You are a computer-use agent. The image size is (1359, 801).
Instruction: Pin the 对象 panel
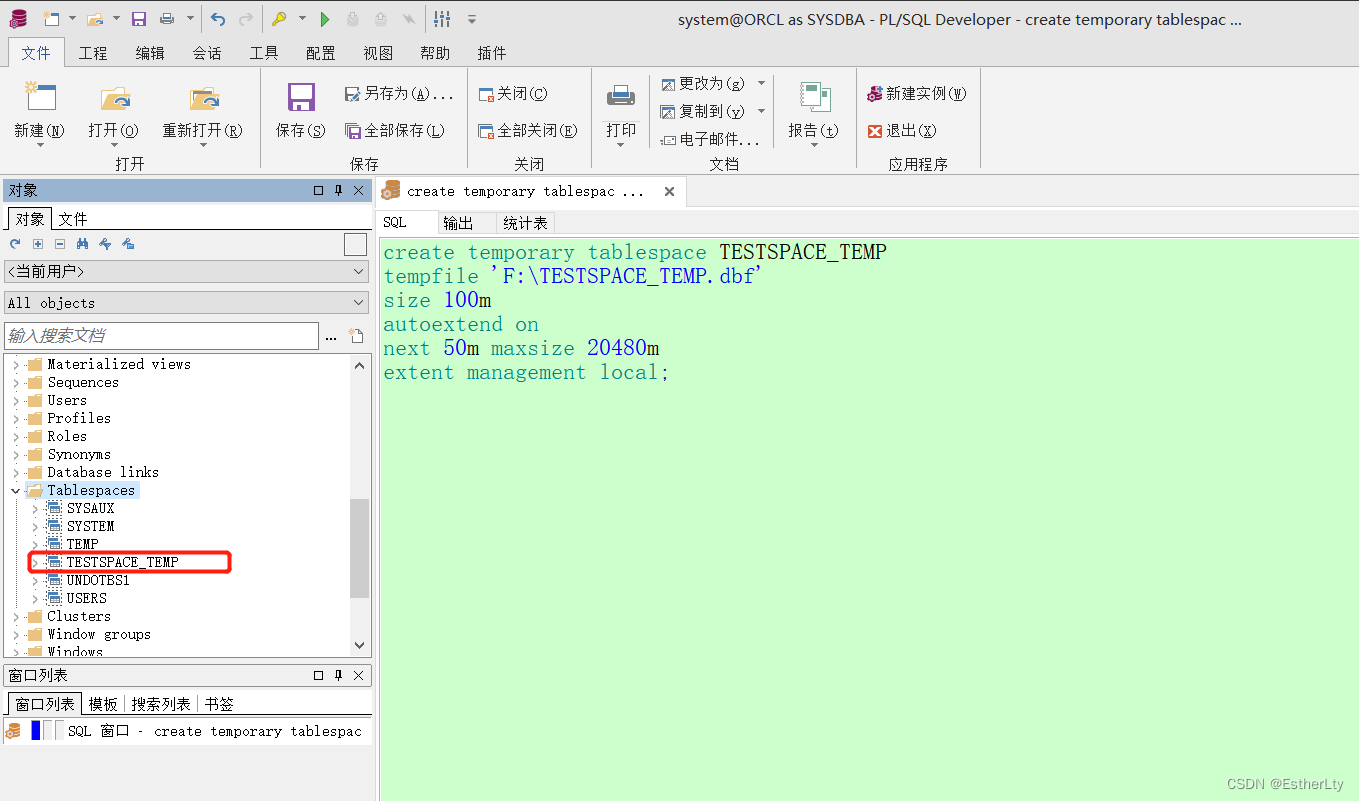[x=338, y=190]
